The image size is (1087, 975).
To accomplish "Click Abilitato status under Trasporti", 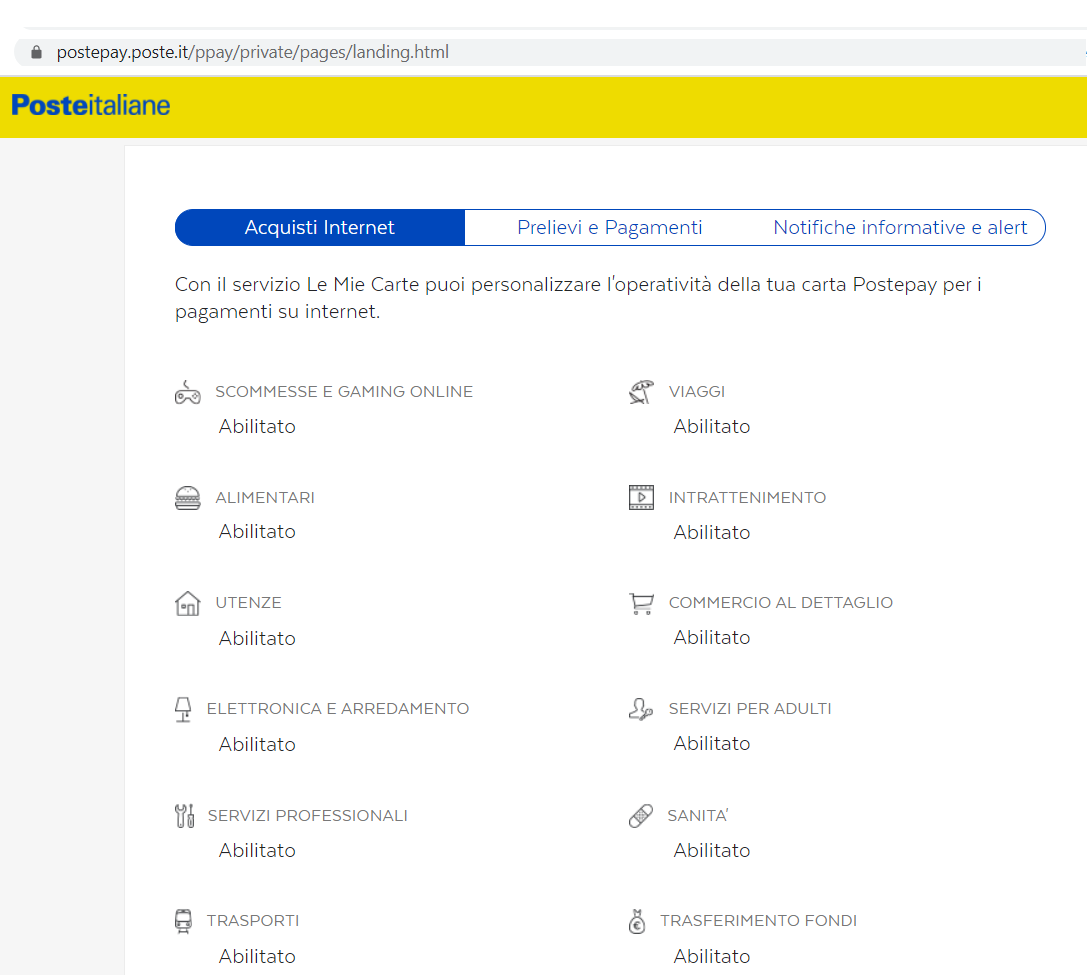I will pos(257,957).
